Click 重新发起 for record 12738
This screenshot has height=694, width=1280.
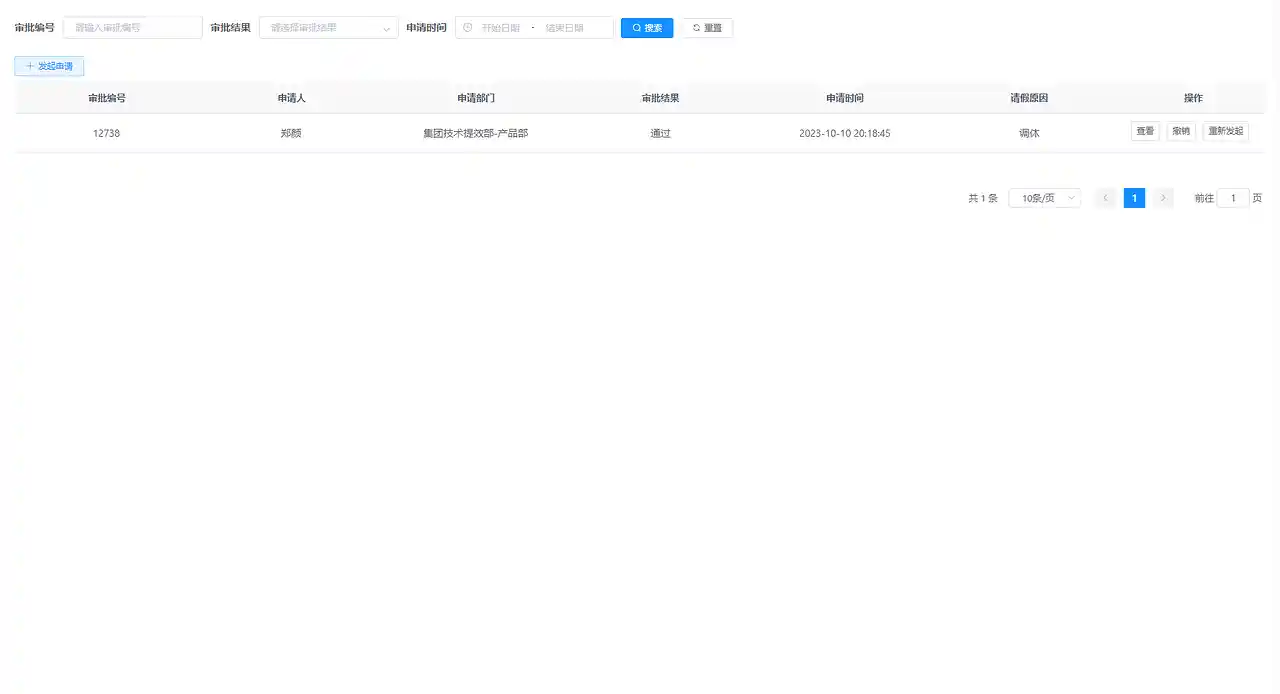(1226, 131)
